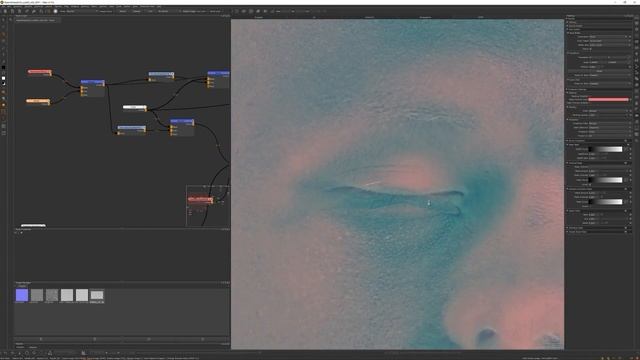This screenshot has width=640, height=360.
Task: Click the topmost grayscale gradient ramp in properties
Action: (606, 149)
